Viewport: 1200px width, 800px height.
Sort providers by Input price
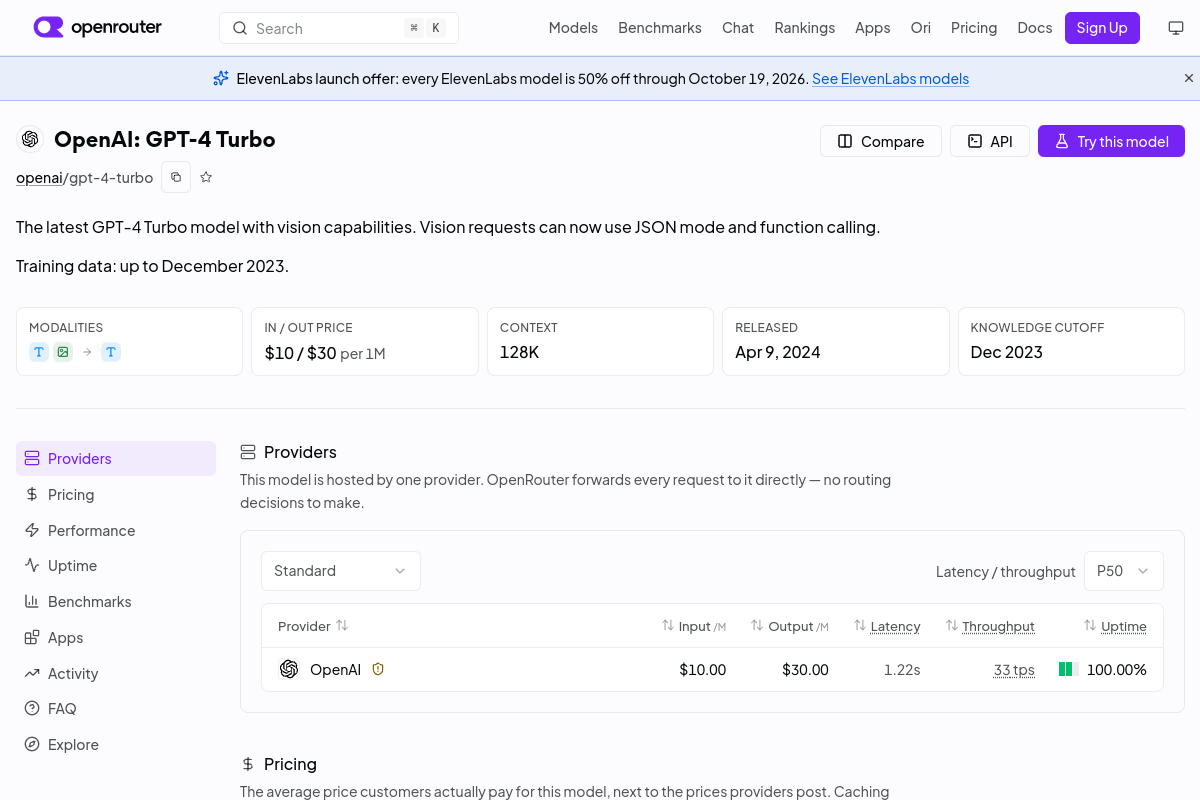[x=693, y=626]
